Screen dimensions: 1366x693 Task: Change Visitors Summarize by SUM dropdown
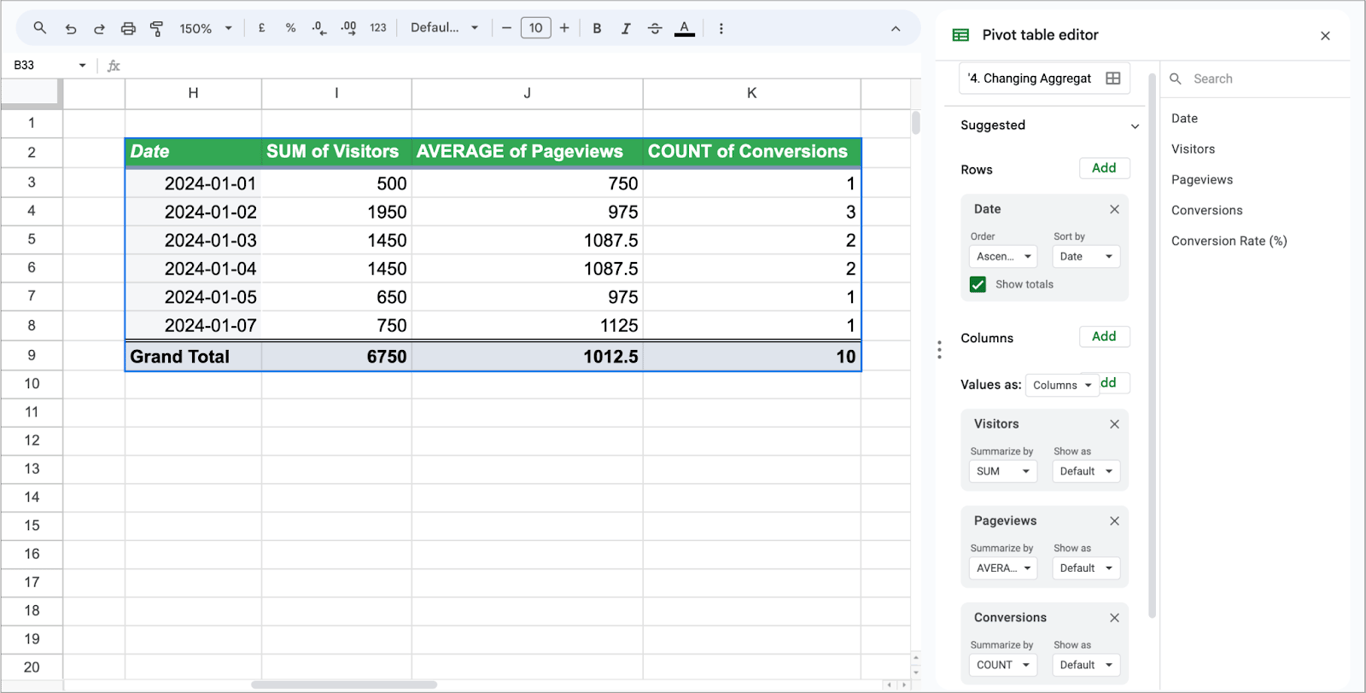pos(1002,471)
